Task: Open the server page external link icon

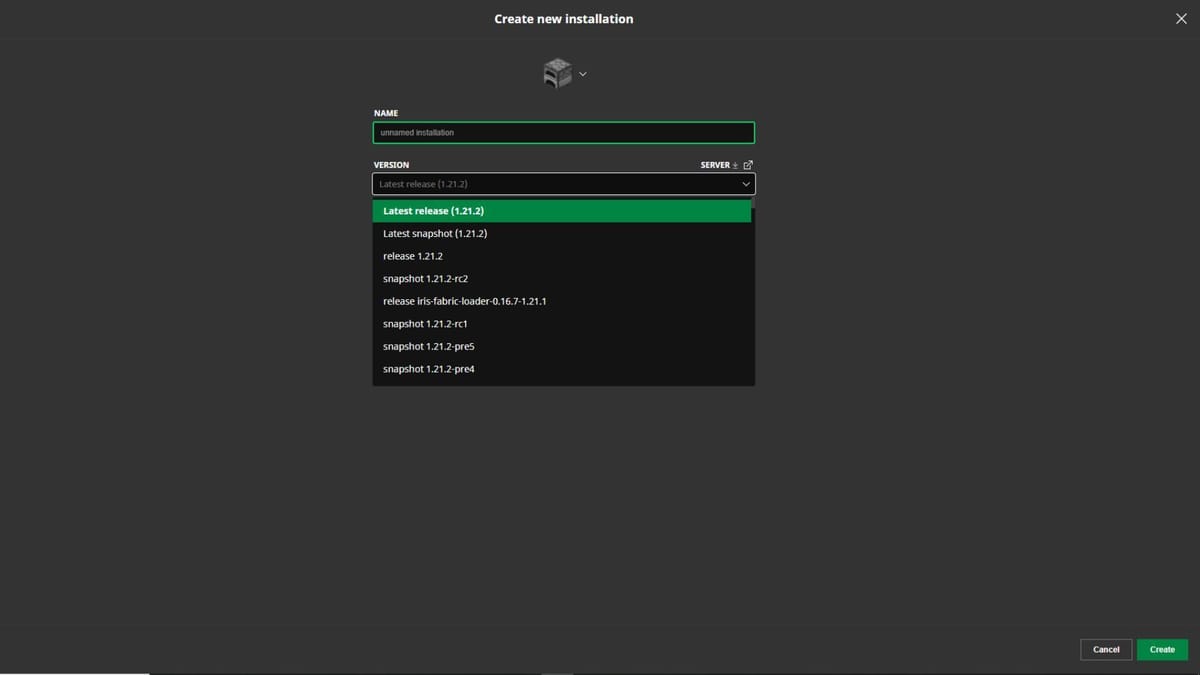Action: [x=748, y=164]
